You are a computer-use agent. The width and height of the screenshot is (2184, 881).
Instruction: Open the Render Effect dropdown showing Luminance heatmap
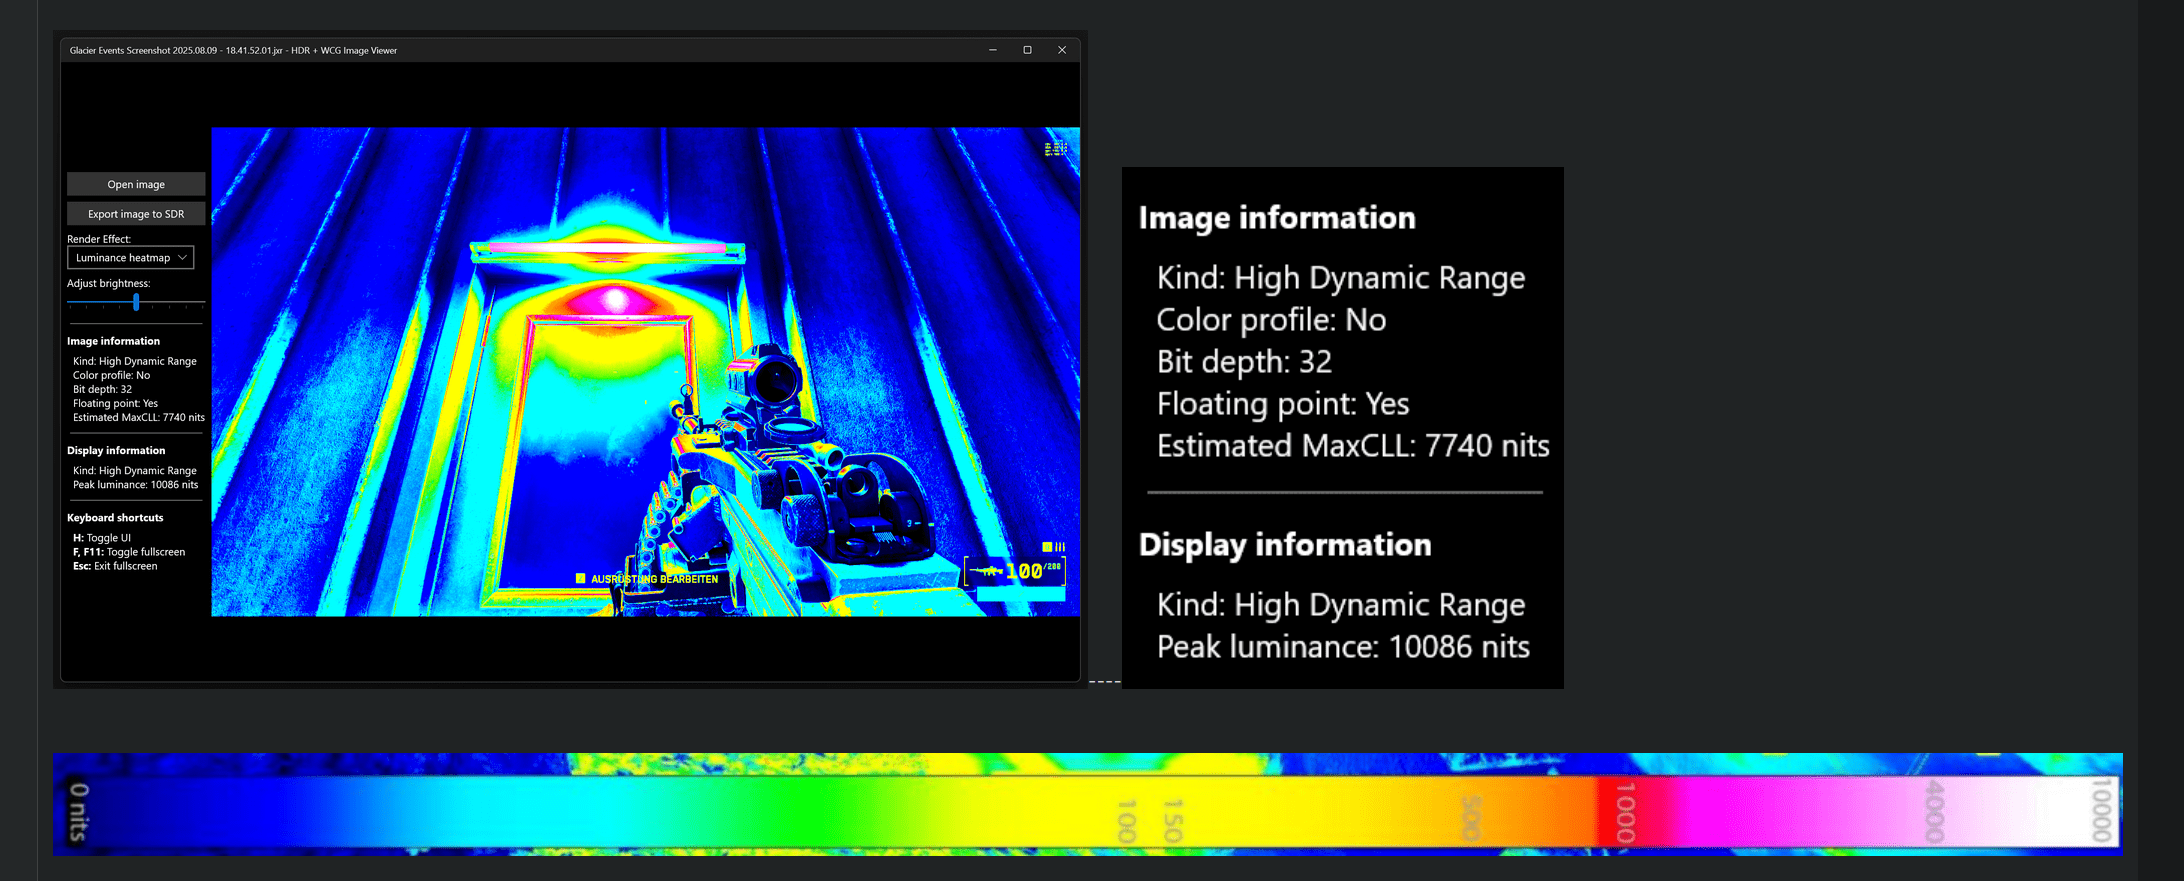coord(130,258)
